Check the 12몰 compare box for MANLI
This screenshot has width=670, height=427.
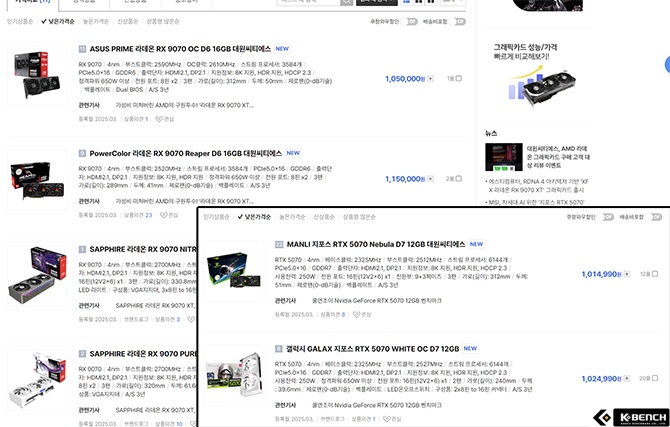tap(655, 274)
